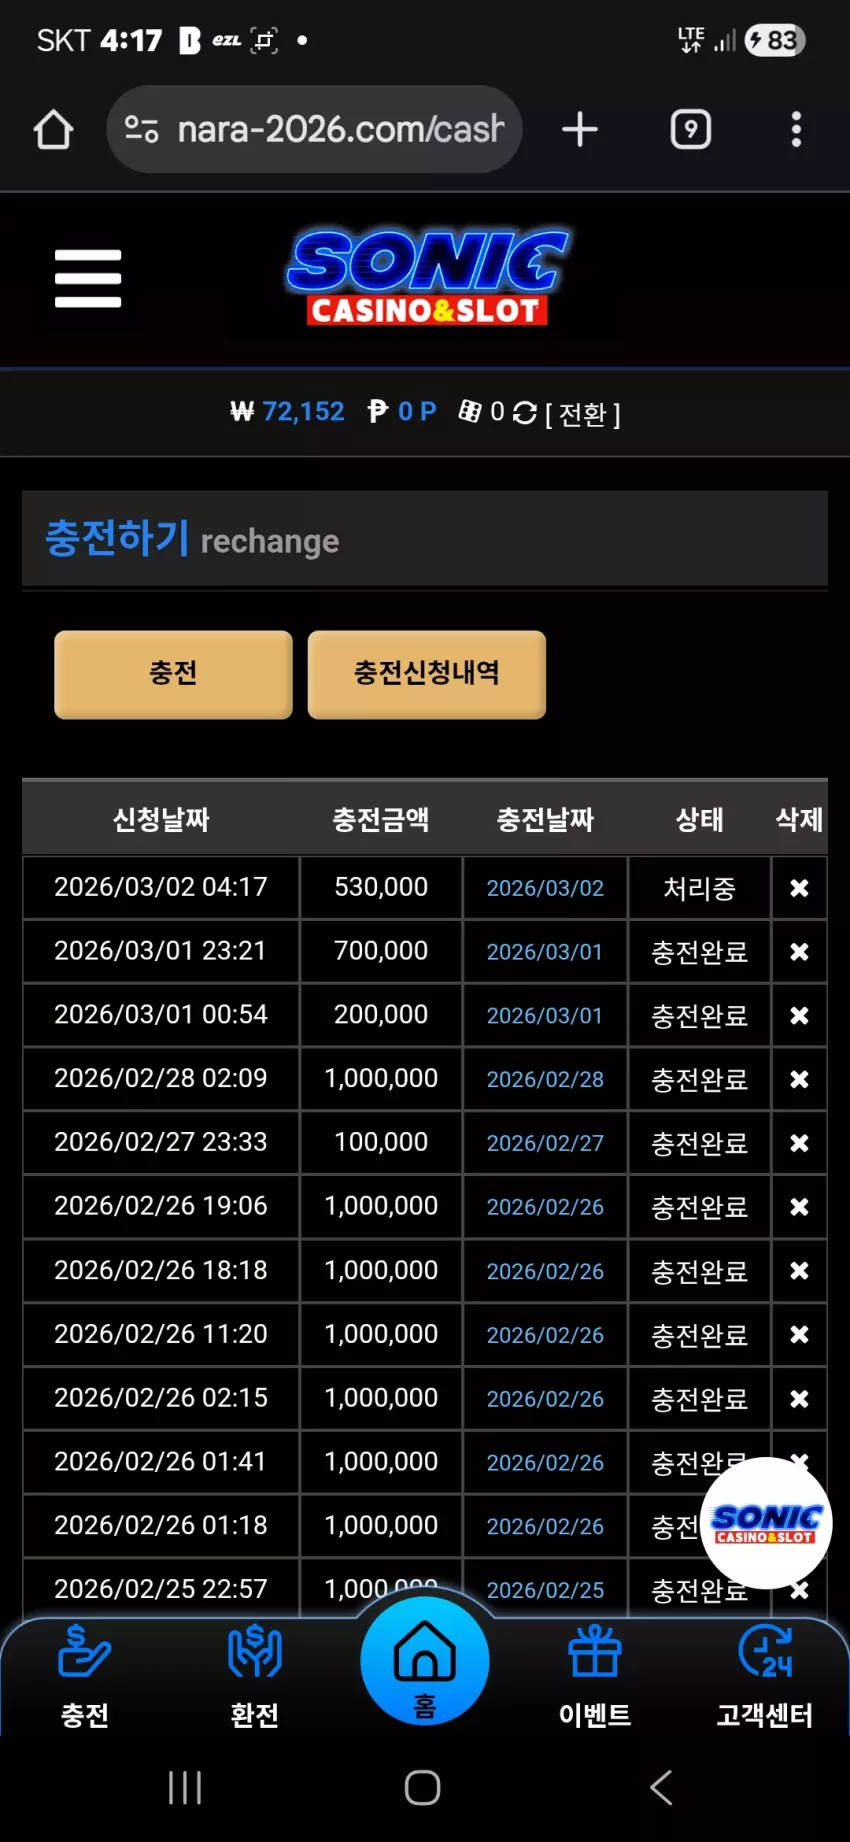Image resolution: width=850 pixels, height=1842 pixels.
Task: Tap the browser home icon
Action: (x=53, y=129)
